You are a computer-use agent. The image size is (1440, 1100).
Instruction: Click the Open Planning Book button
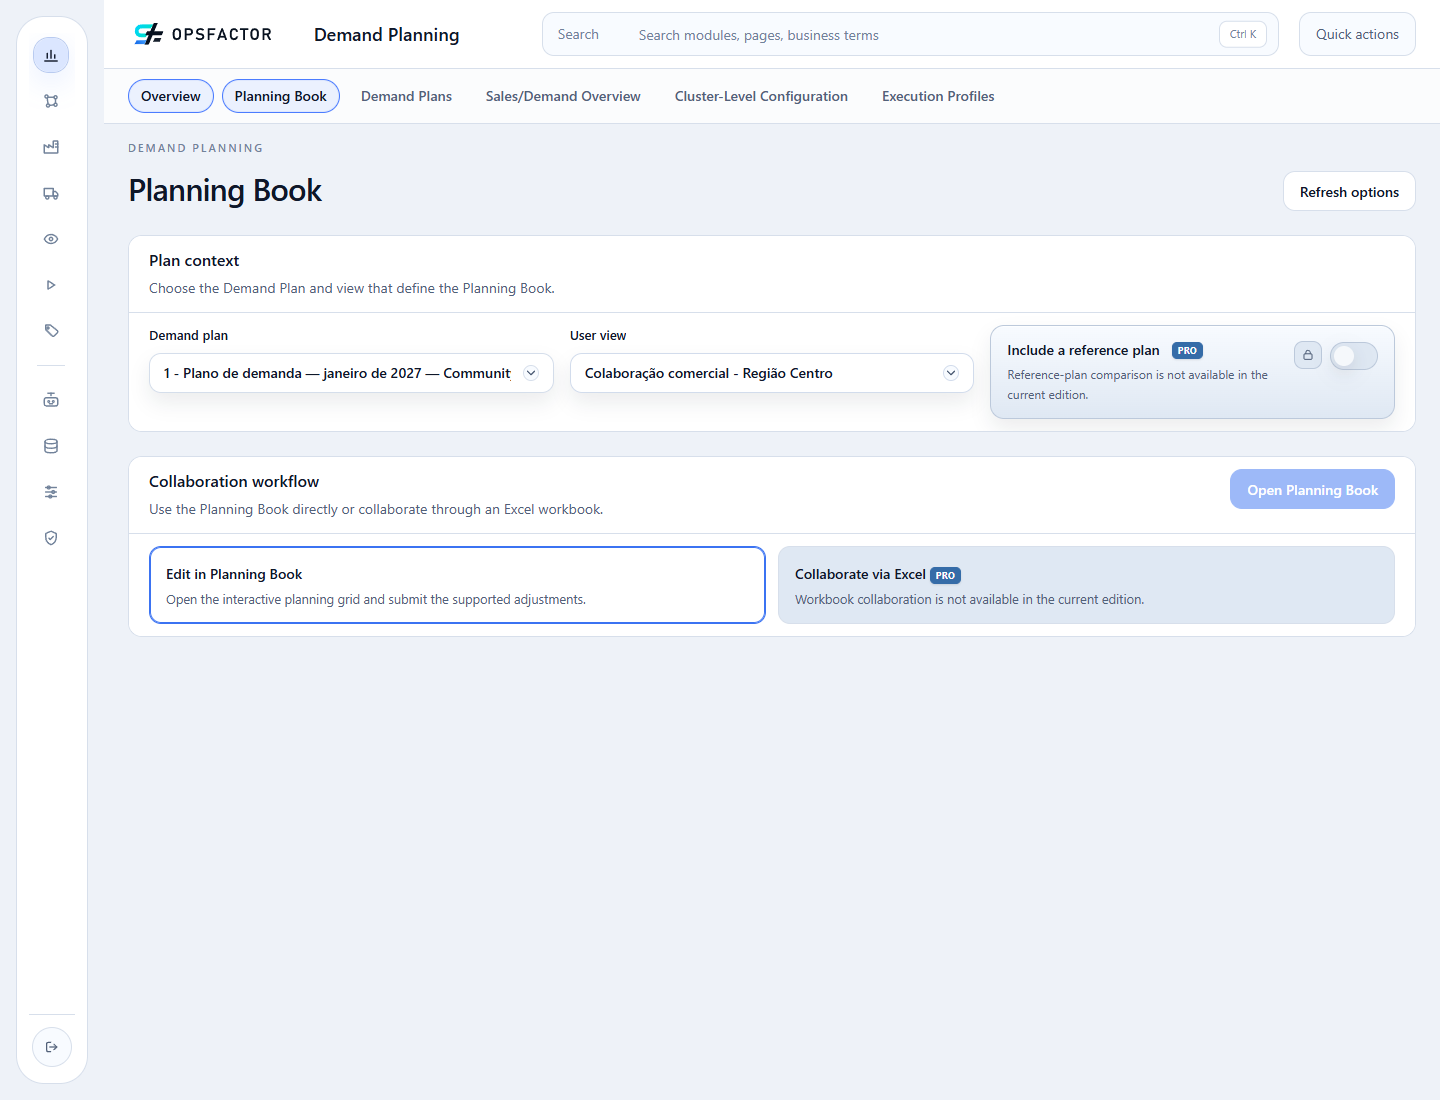click(x=1312, y=490)
